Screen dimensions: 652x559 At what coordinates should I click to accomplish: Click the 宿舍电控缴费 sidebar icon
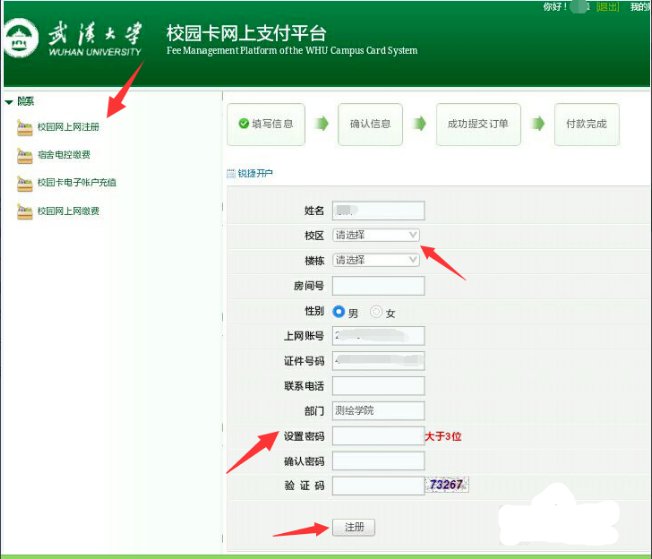click(25, 156)
